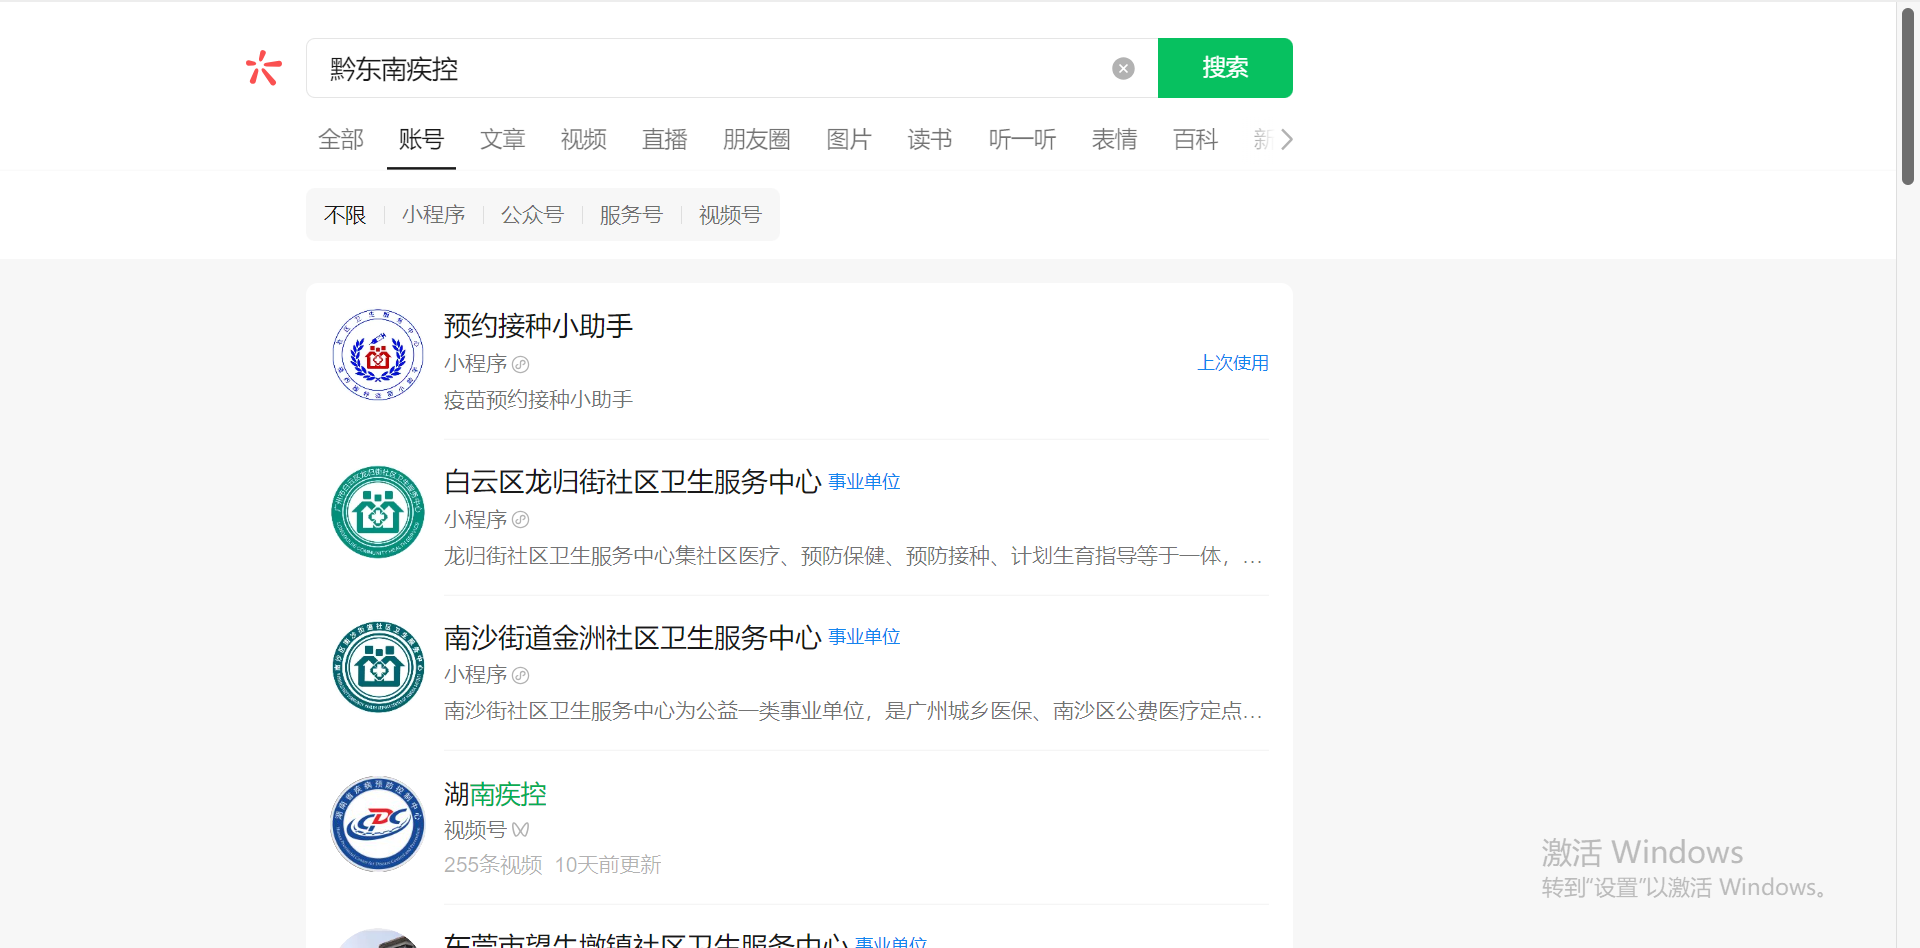Filter results by 小程序
1920x948 pixels.
click(x=434, y=215)
